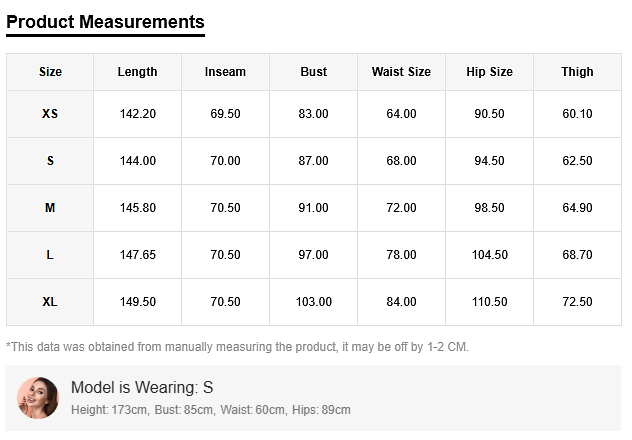Click the Size column header
632x440 pixels.
coord(50,72)
